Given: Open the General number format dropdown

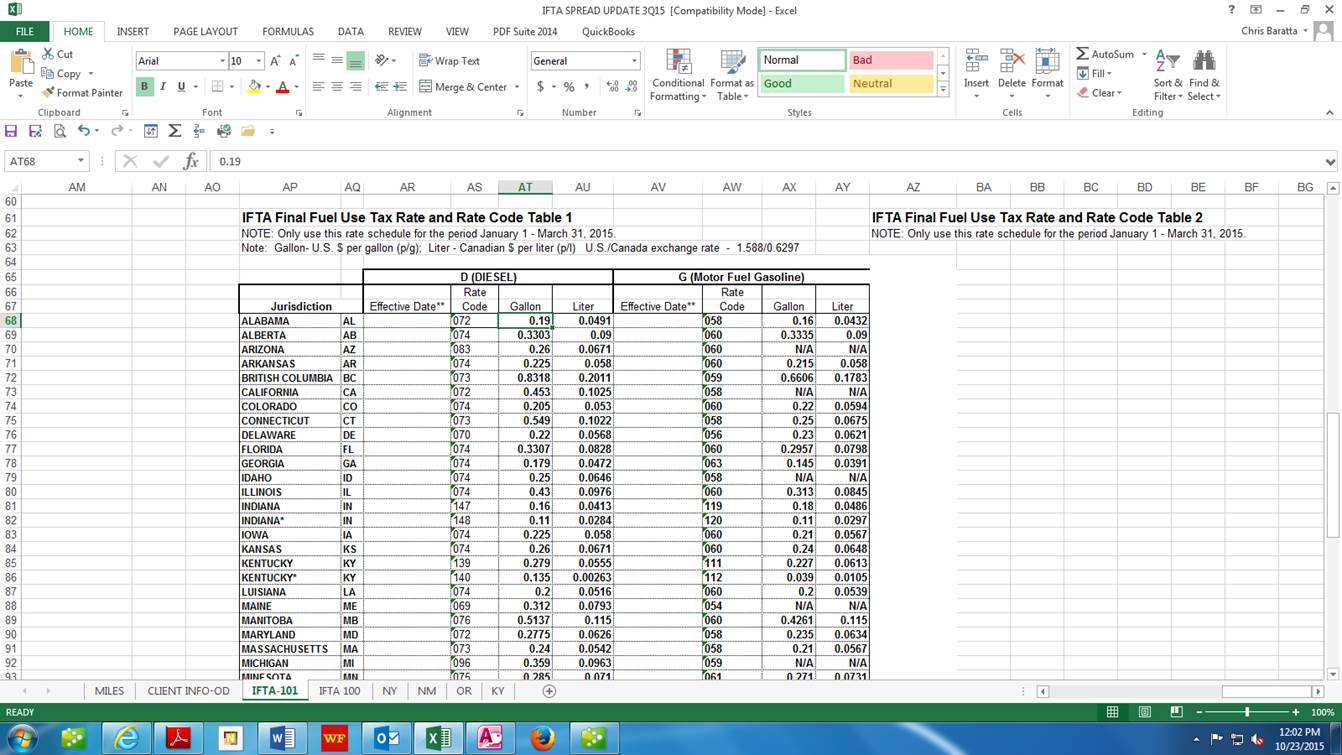Looking at the screenshot, I should point(633,61).
